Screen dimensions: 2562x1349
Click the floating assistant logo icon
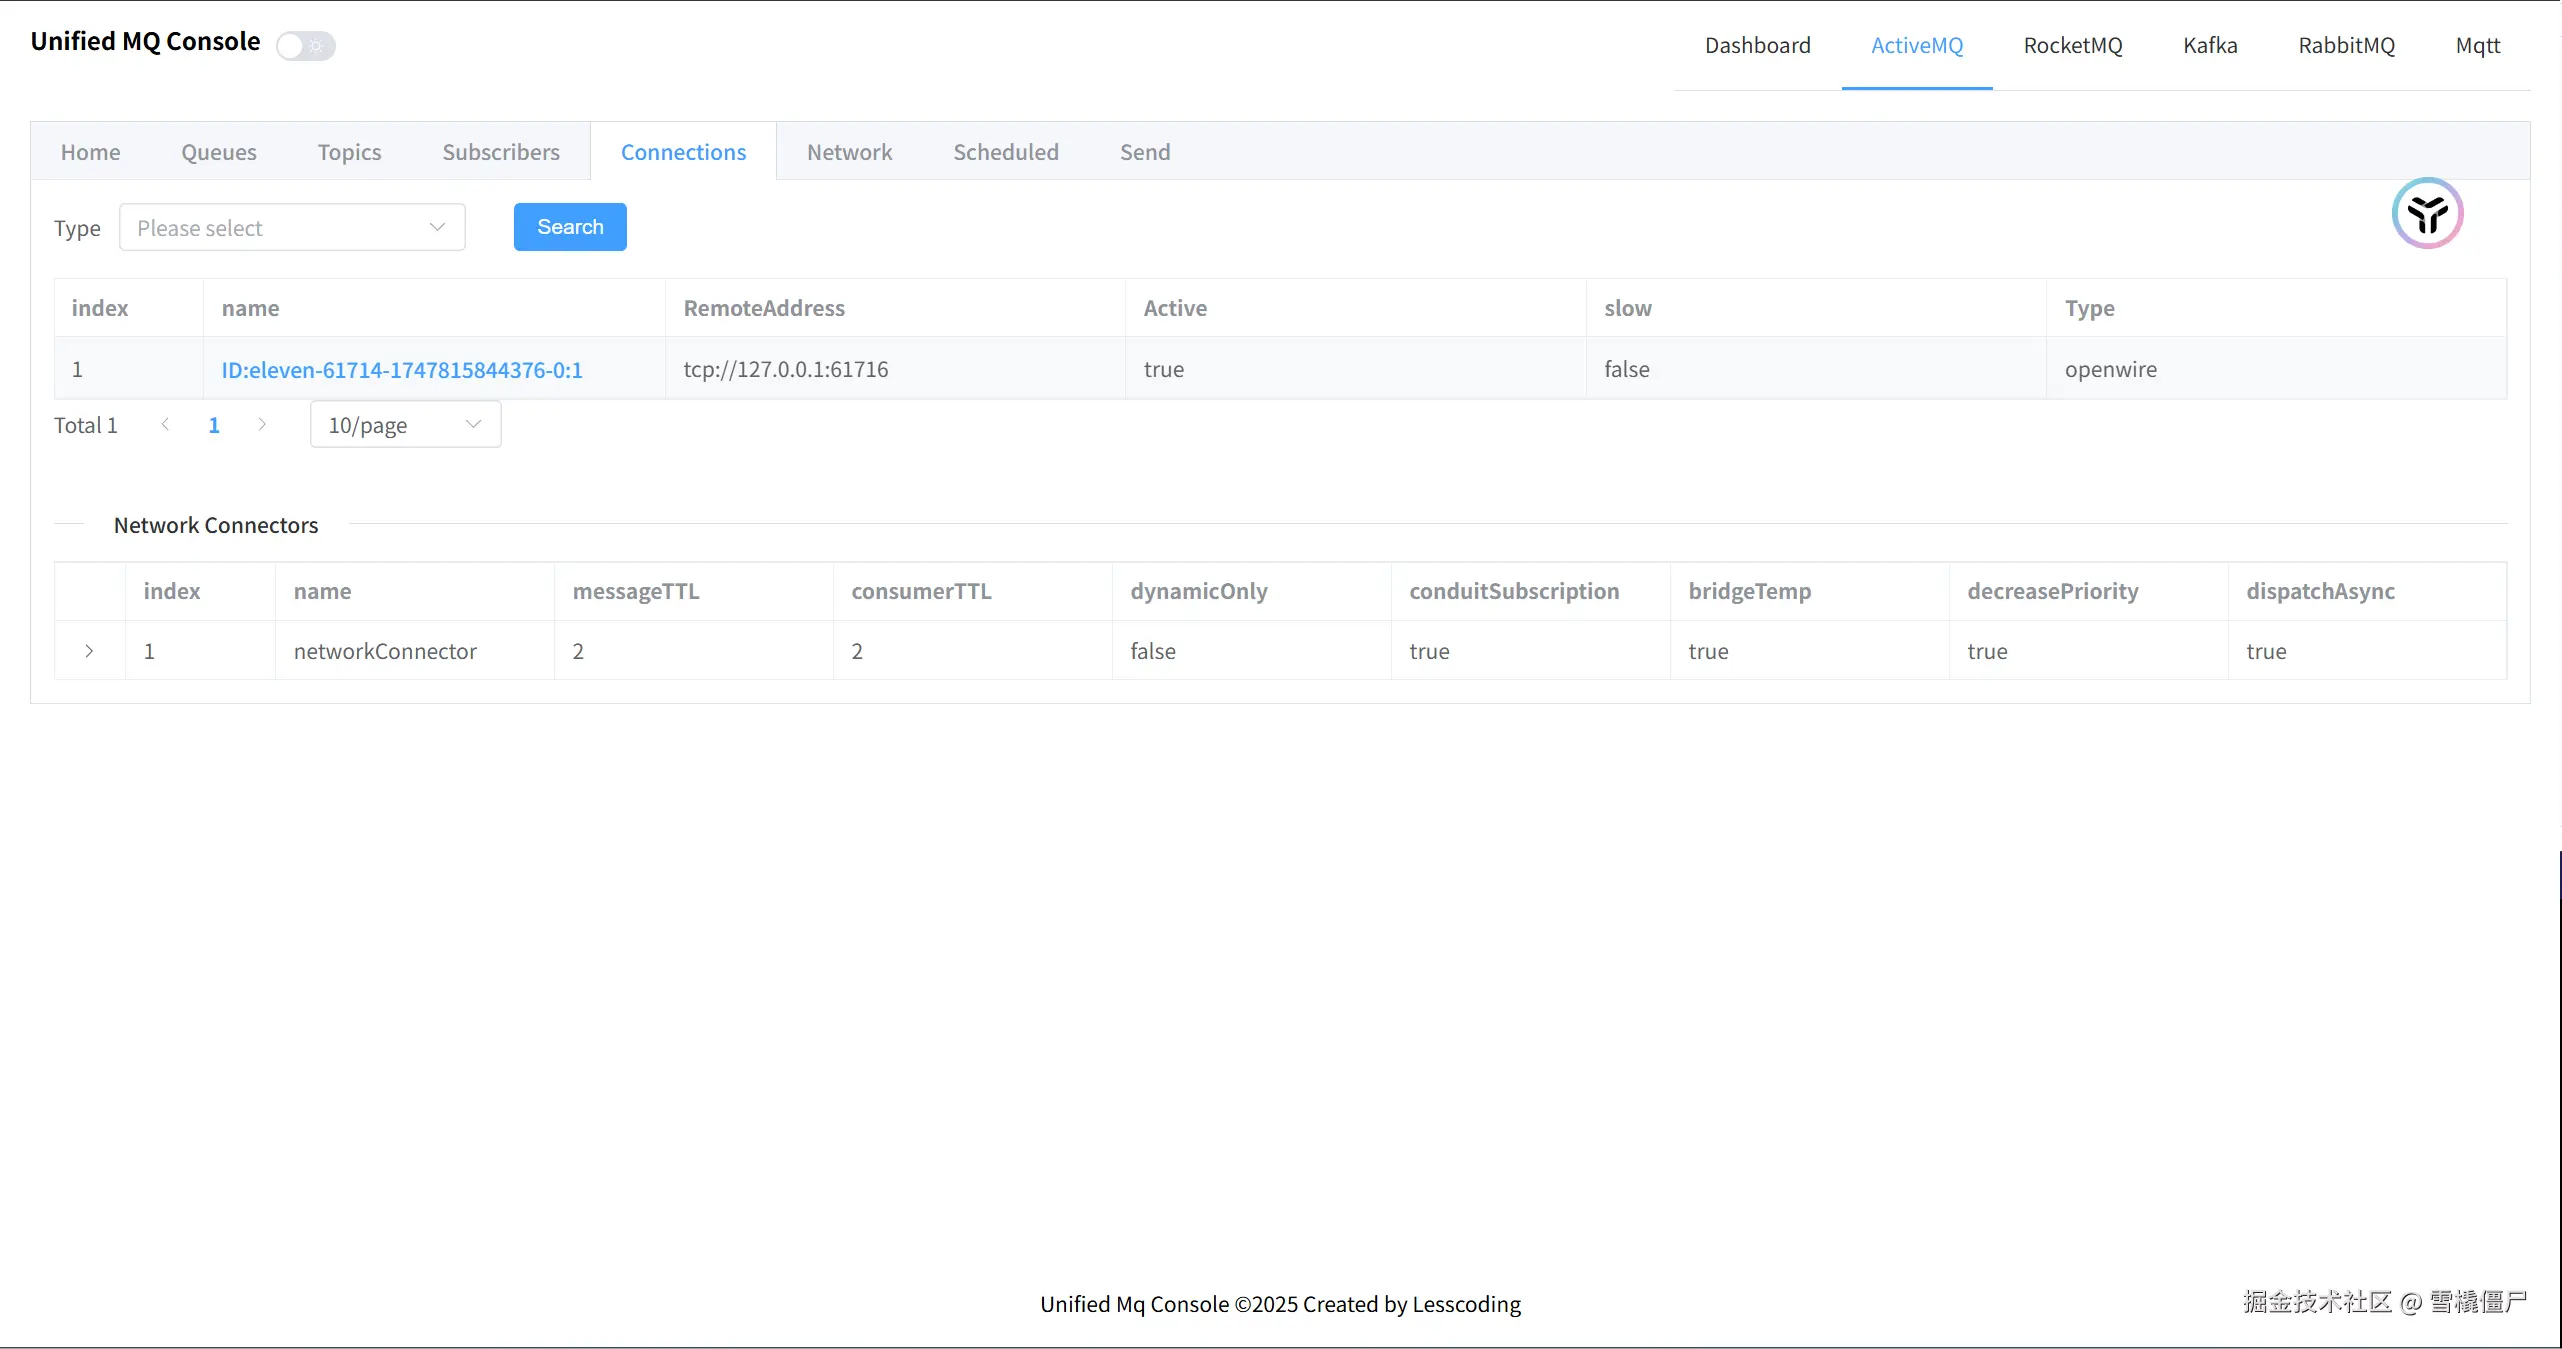point(2427,214)
